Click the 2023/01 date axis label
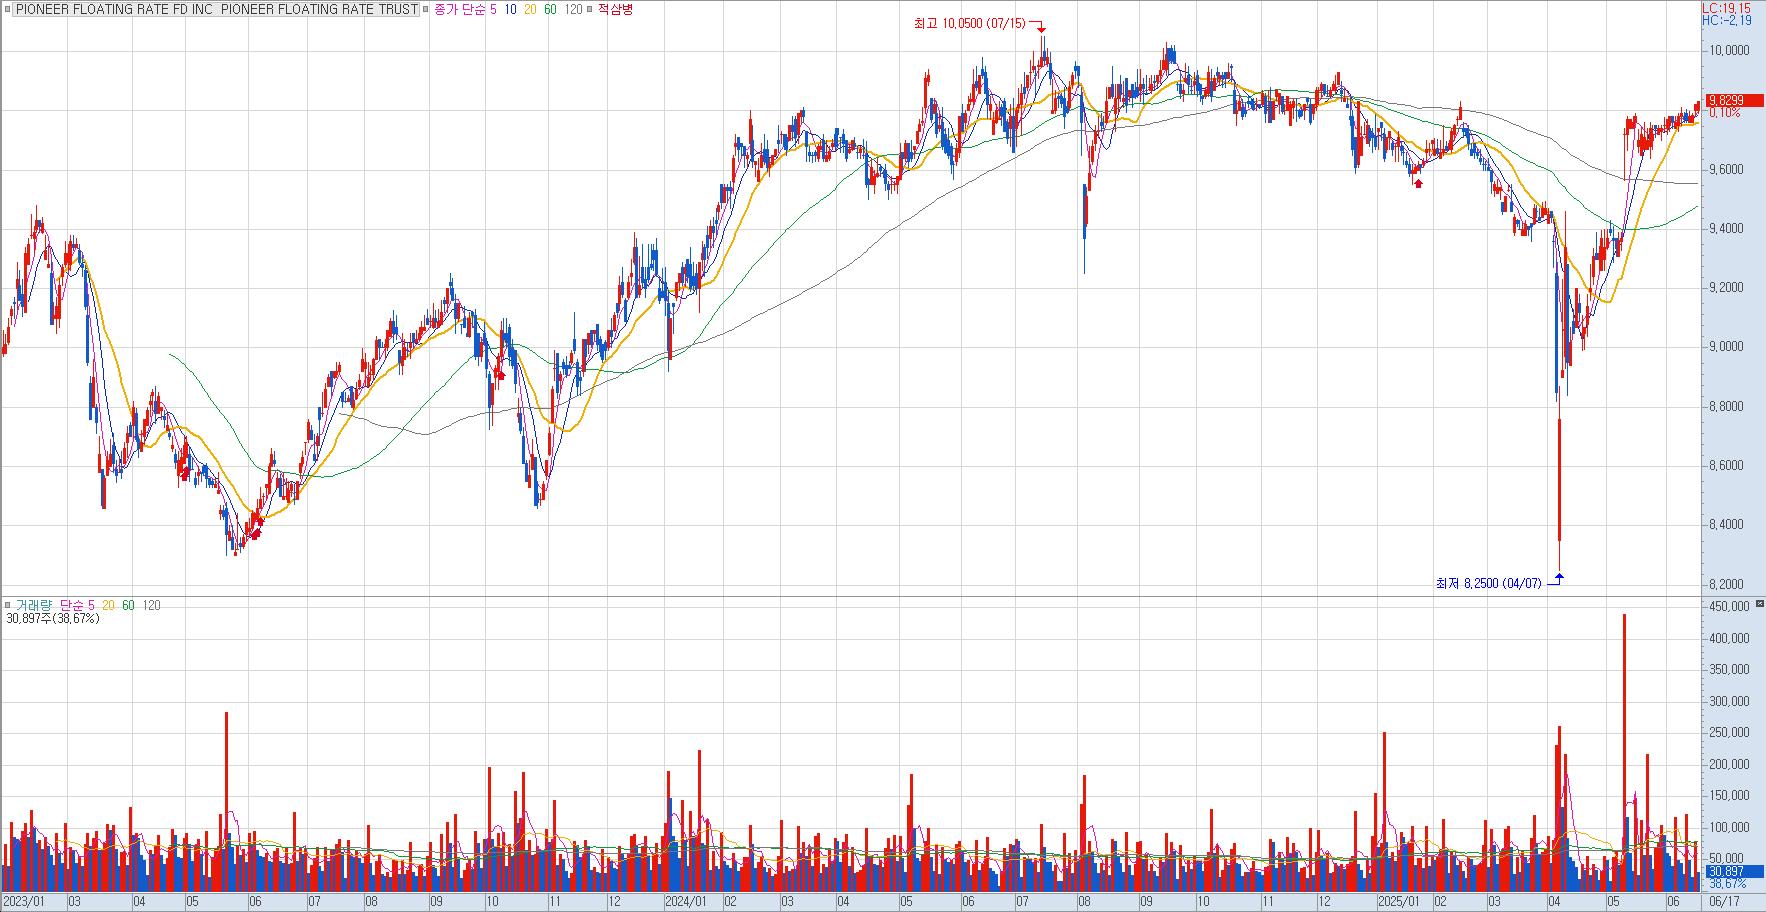Image resolution: width=1766 pixels, height=912 pixels. click(x=24, y=901)
